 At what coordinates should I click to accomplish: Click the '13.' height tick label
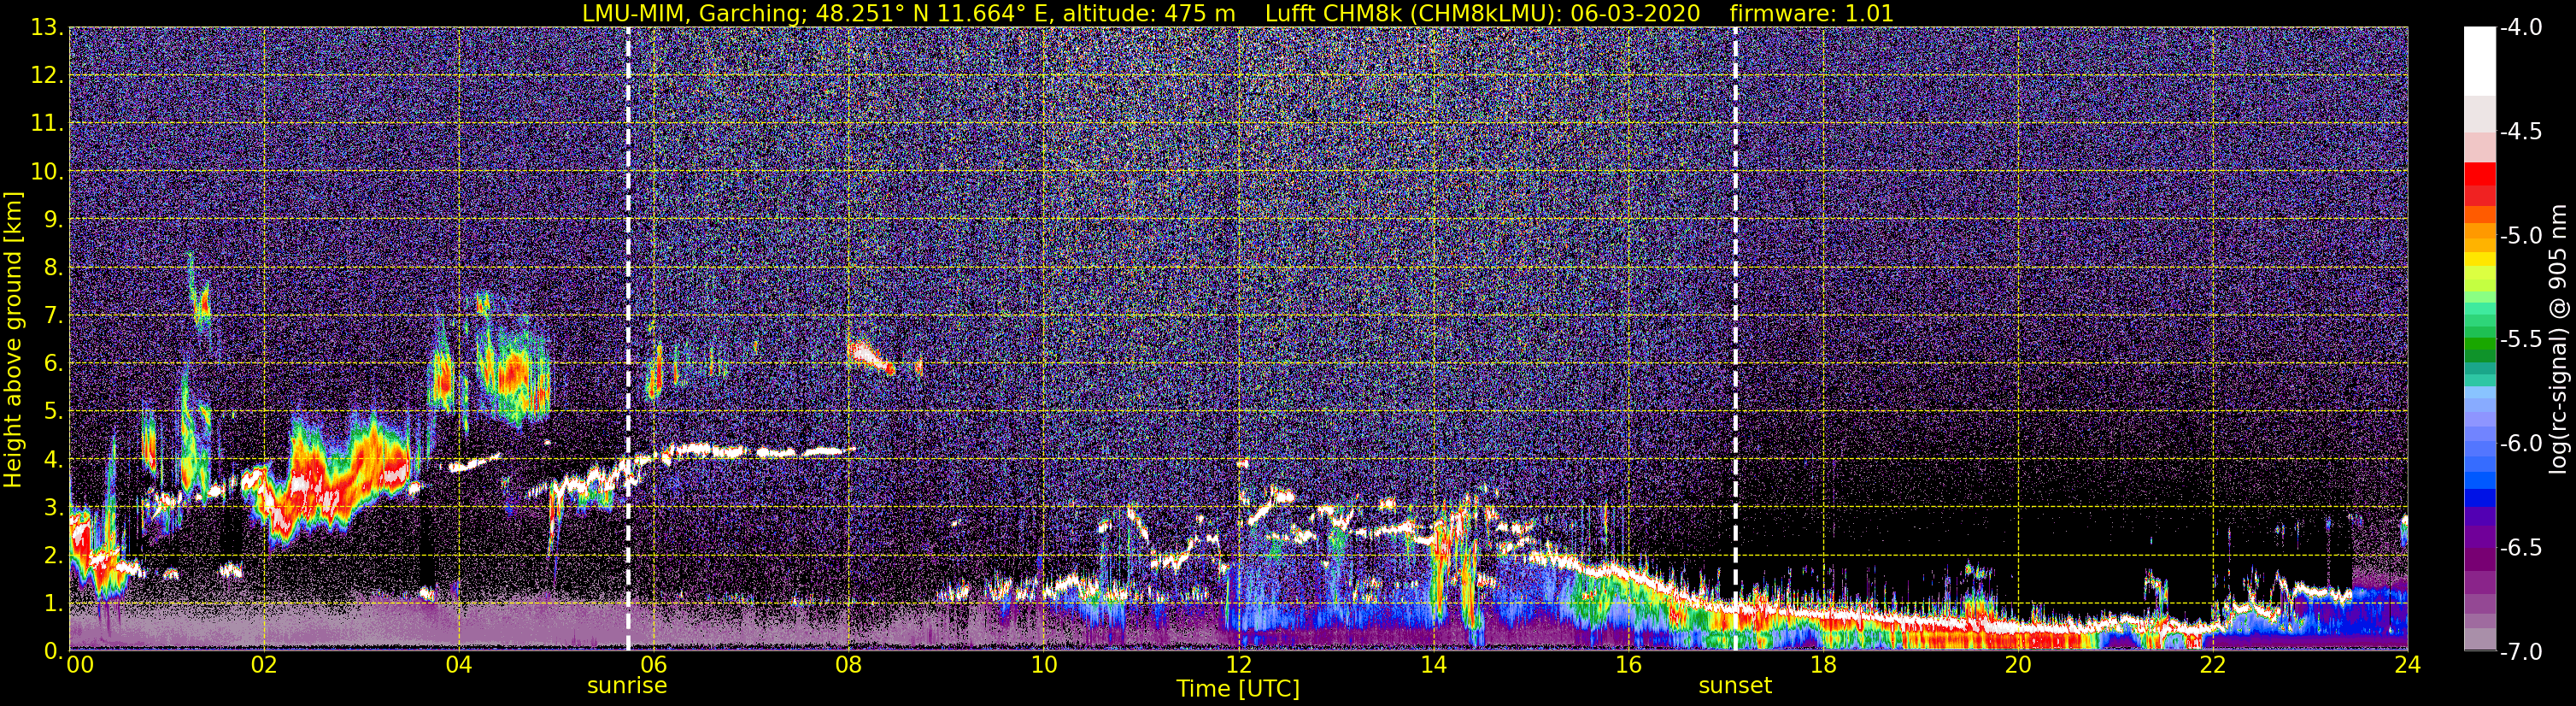(x=47, y=28)
